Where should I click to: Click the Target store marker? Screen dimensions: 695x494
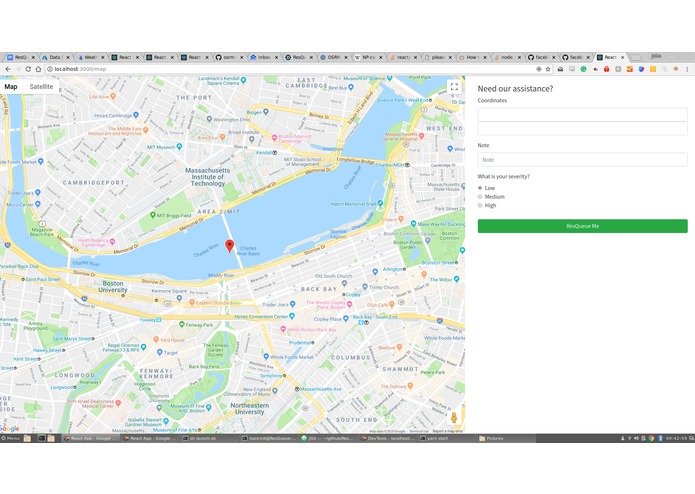[160, 352]
